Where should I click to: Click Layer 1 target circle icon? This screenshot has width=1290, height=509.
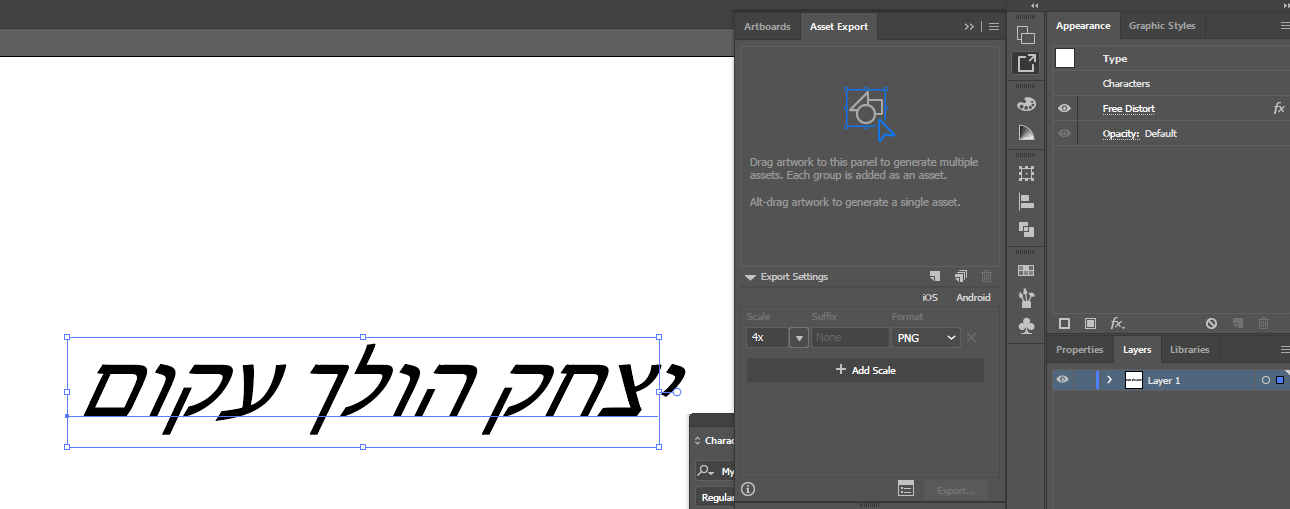pyautogui.click(x=1266, y=380)
